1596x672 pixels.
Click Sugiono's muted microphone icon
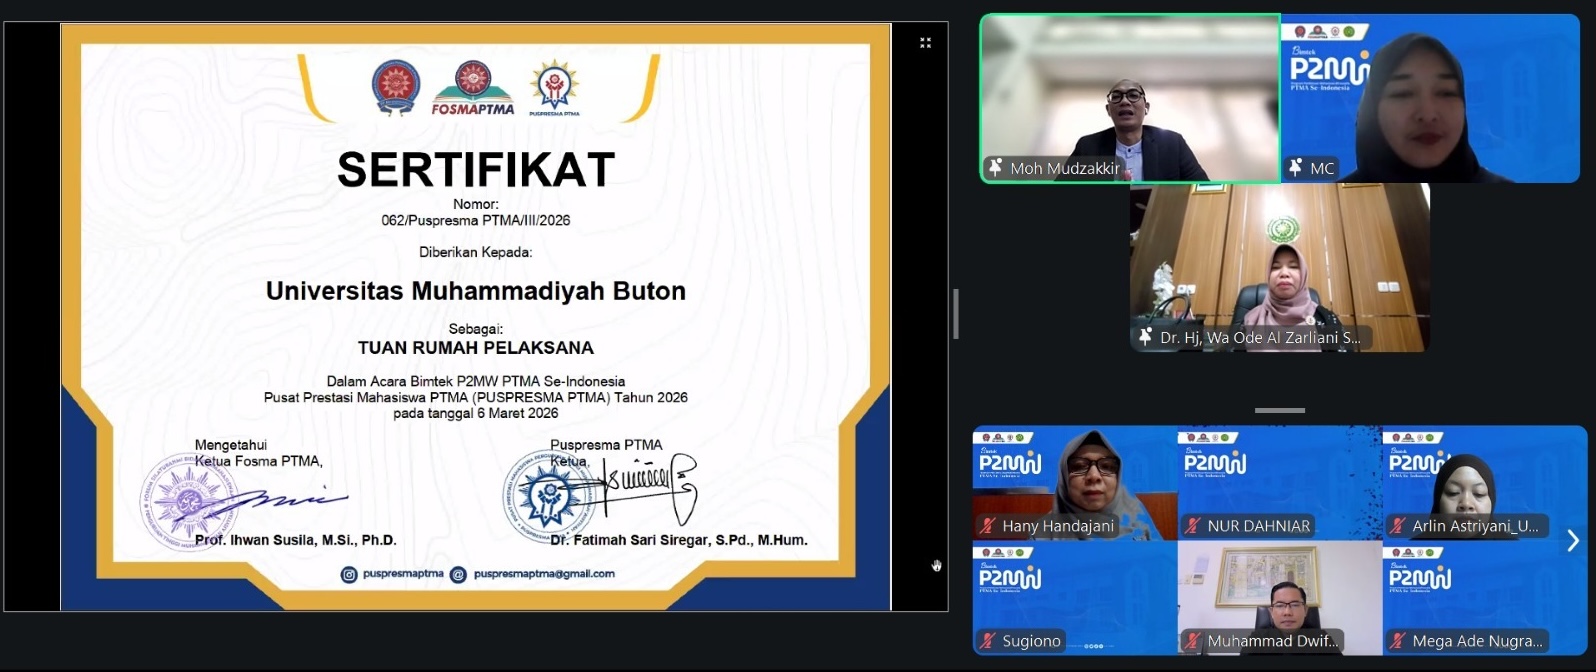(988, 641)
